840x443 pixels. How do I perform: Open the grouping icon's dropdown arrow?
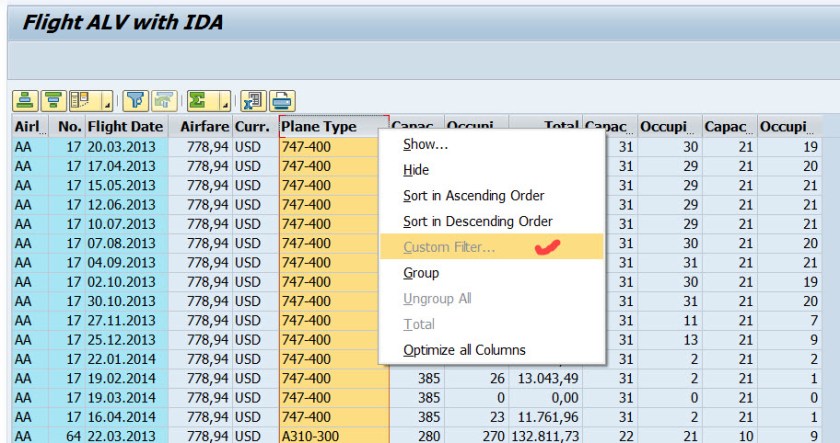[107, 101]
